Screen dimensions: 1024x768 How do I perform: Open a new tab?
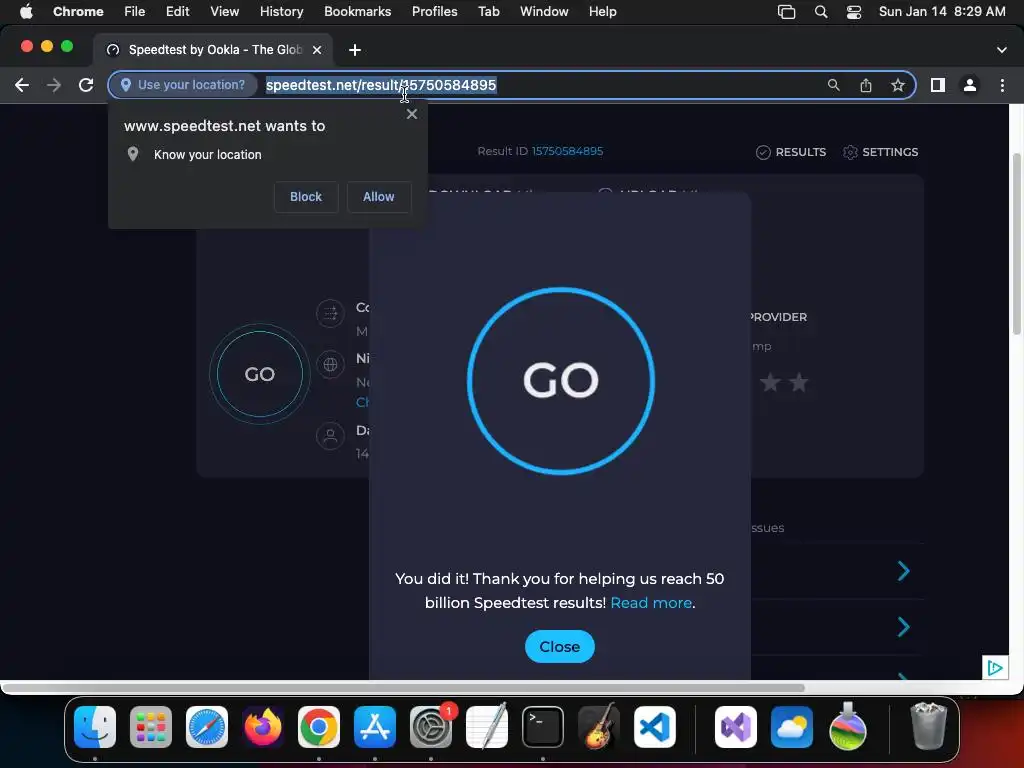click(x=355, y=50)
